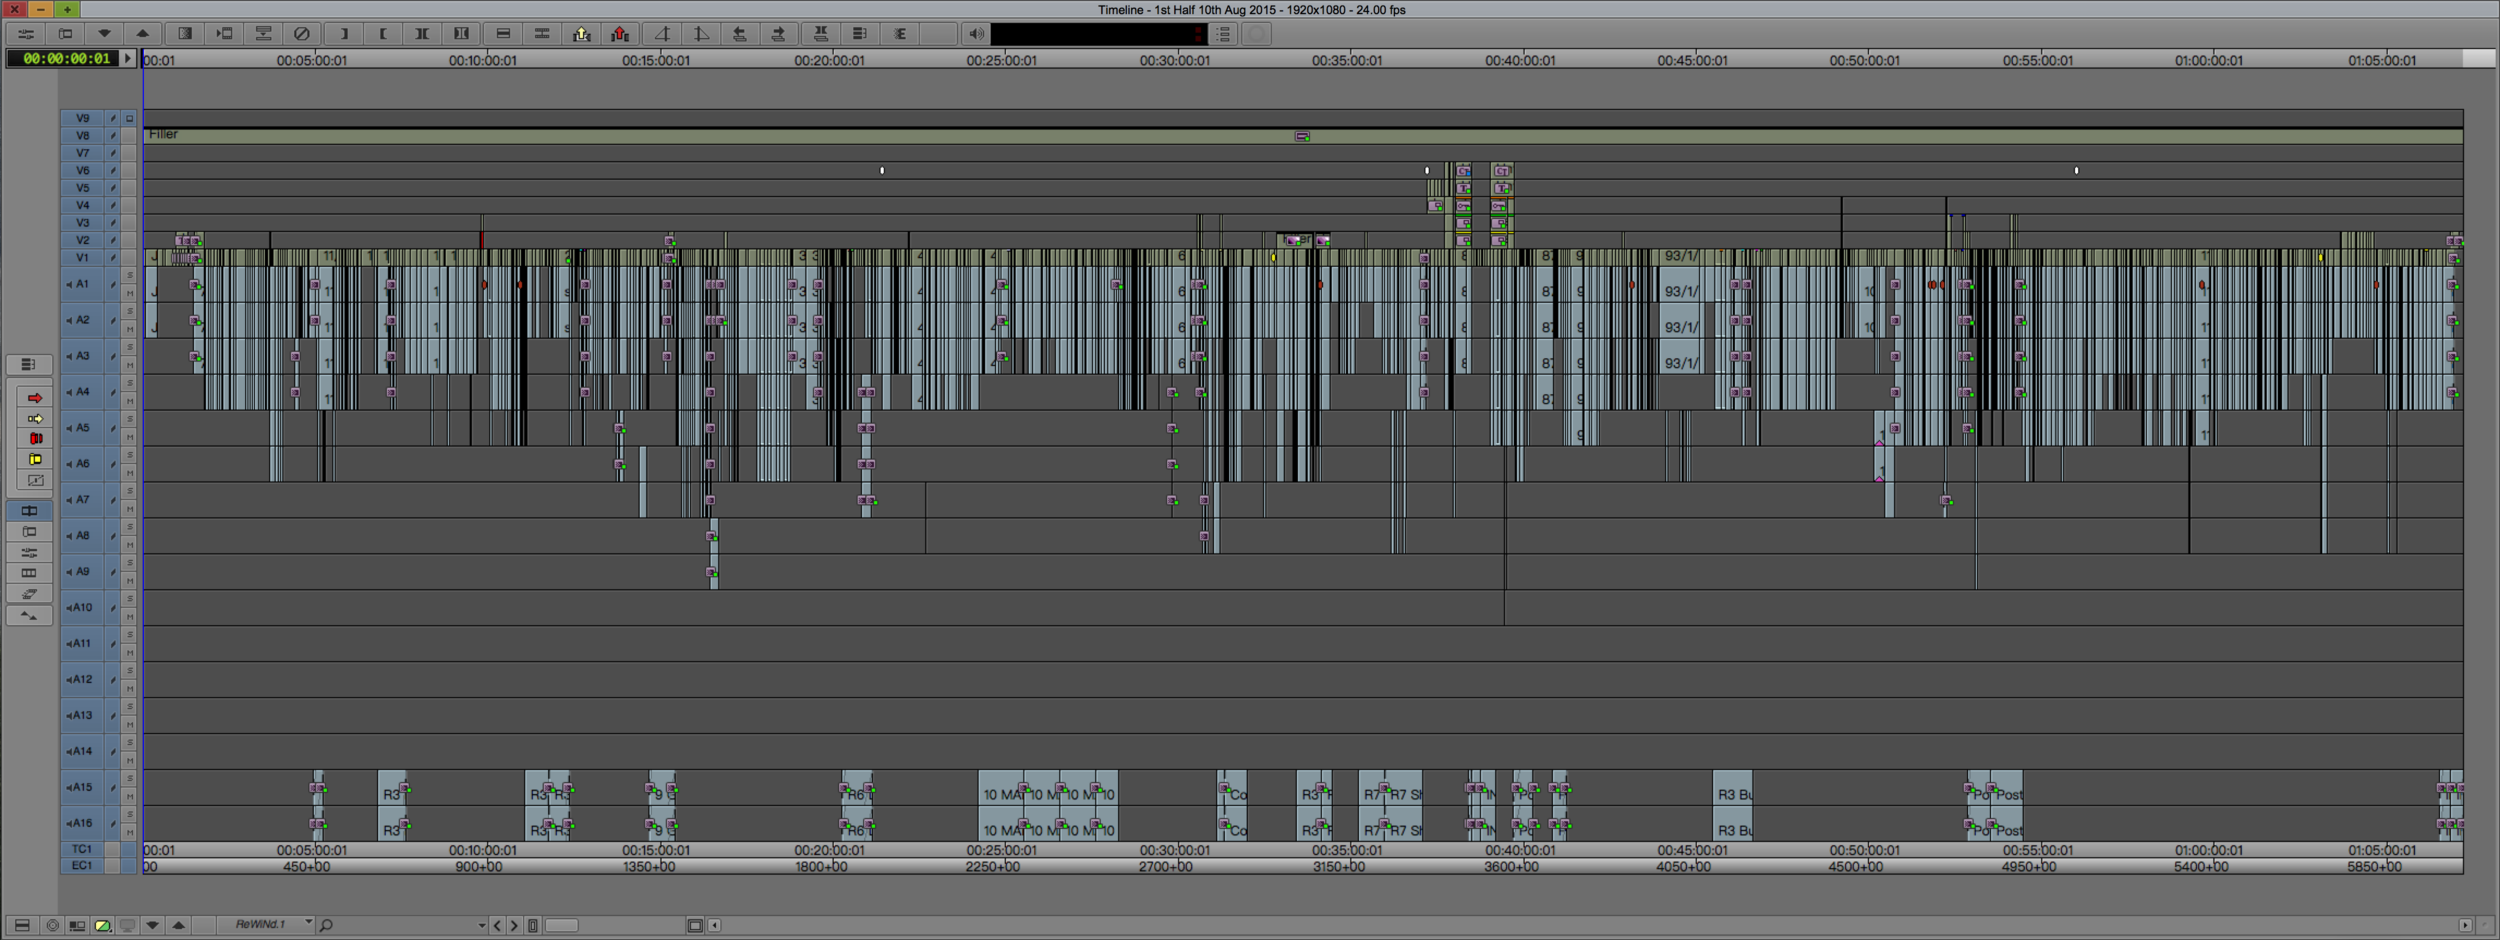This screenshot has height=940, width=2500.
Task: Click the down-triangle in the bottom bar
Action: pyautogui.click(x=152, y=926)
